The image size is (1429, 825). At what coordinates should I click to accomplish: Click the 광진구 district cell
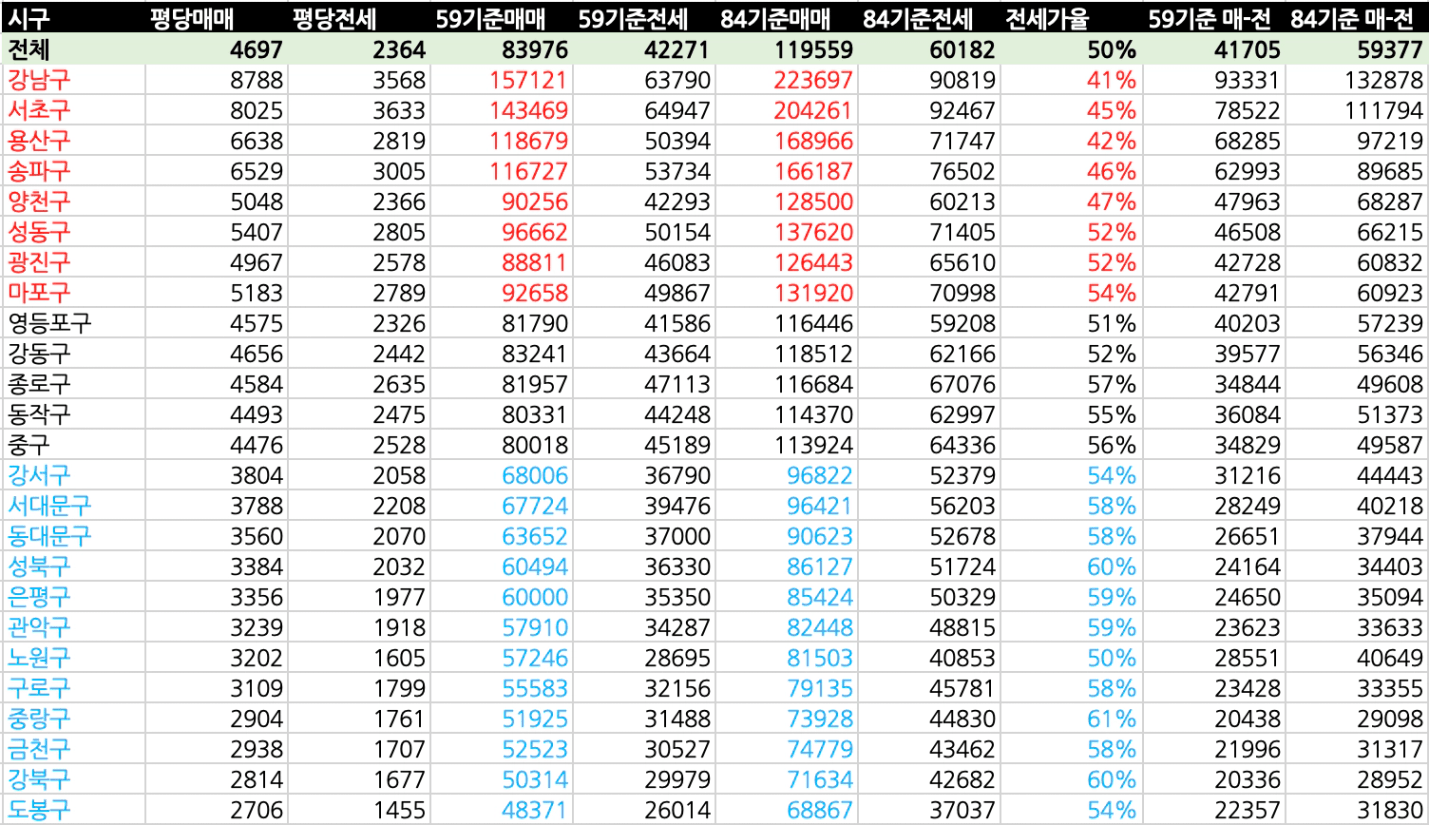39,262
